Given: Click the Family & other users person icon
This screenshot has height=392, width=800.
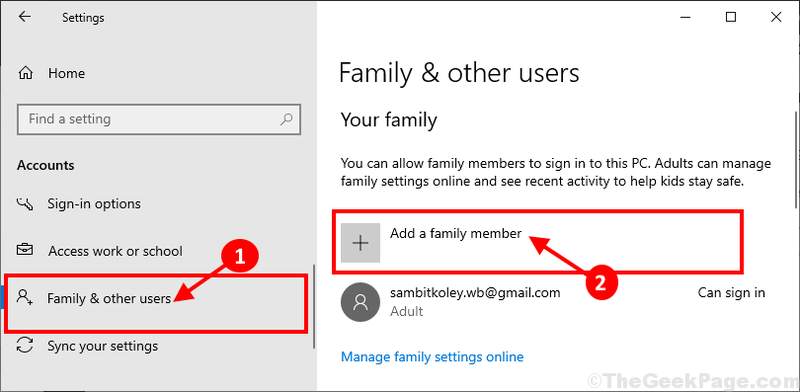Looking at the screenshot, I should (24, 298).
